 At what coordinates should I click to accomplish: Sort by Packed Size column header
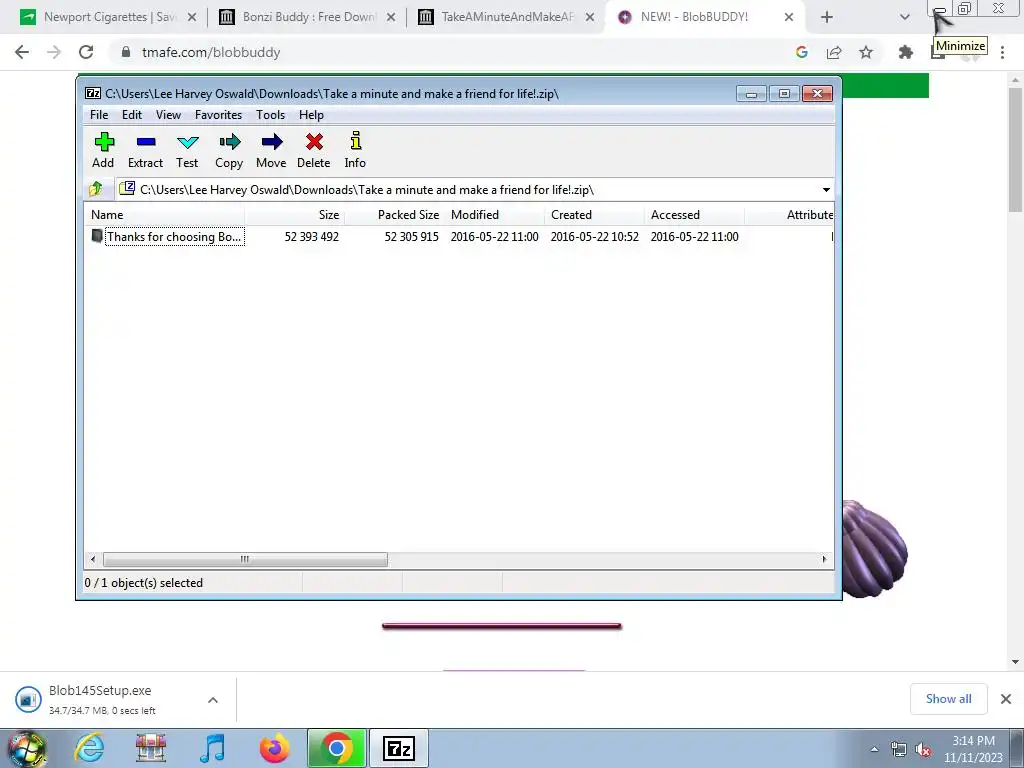394,215
